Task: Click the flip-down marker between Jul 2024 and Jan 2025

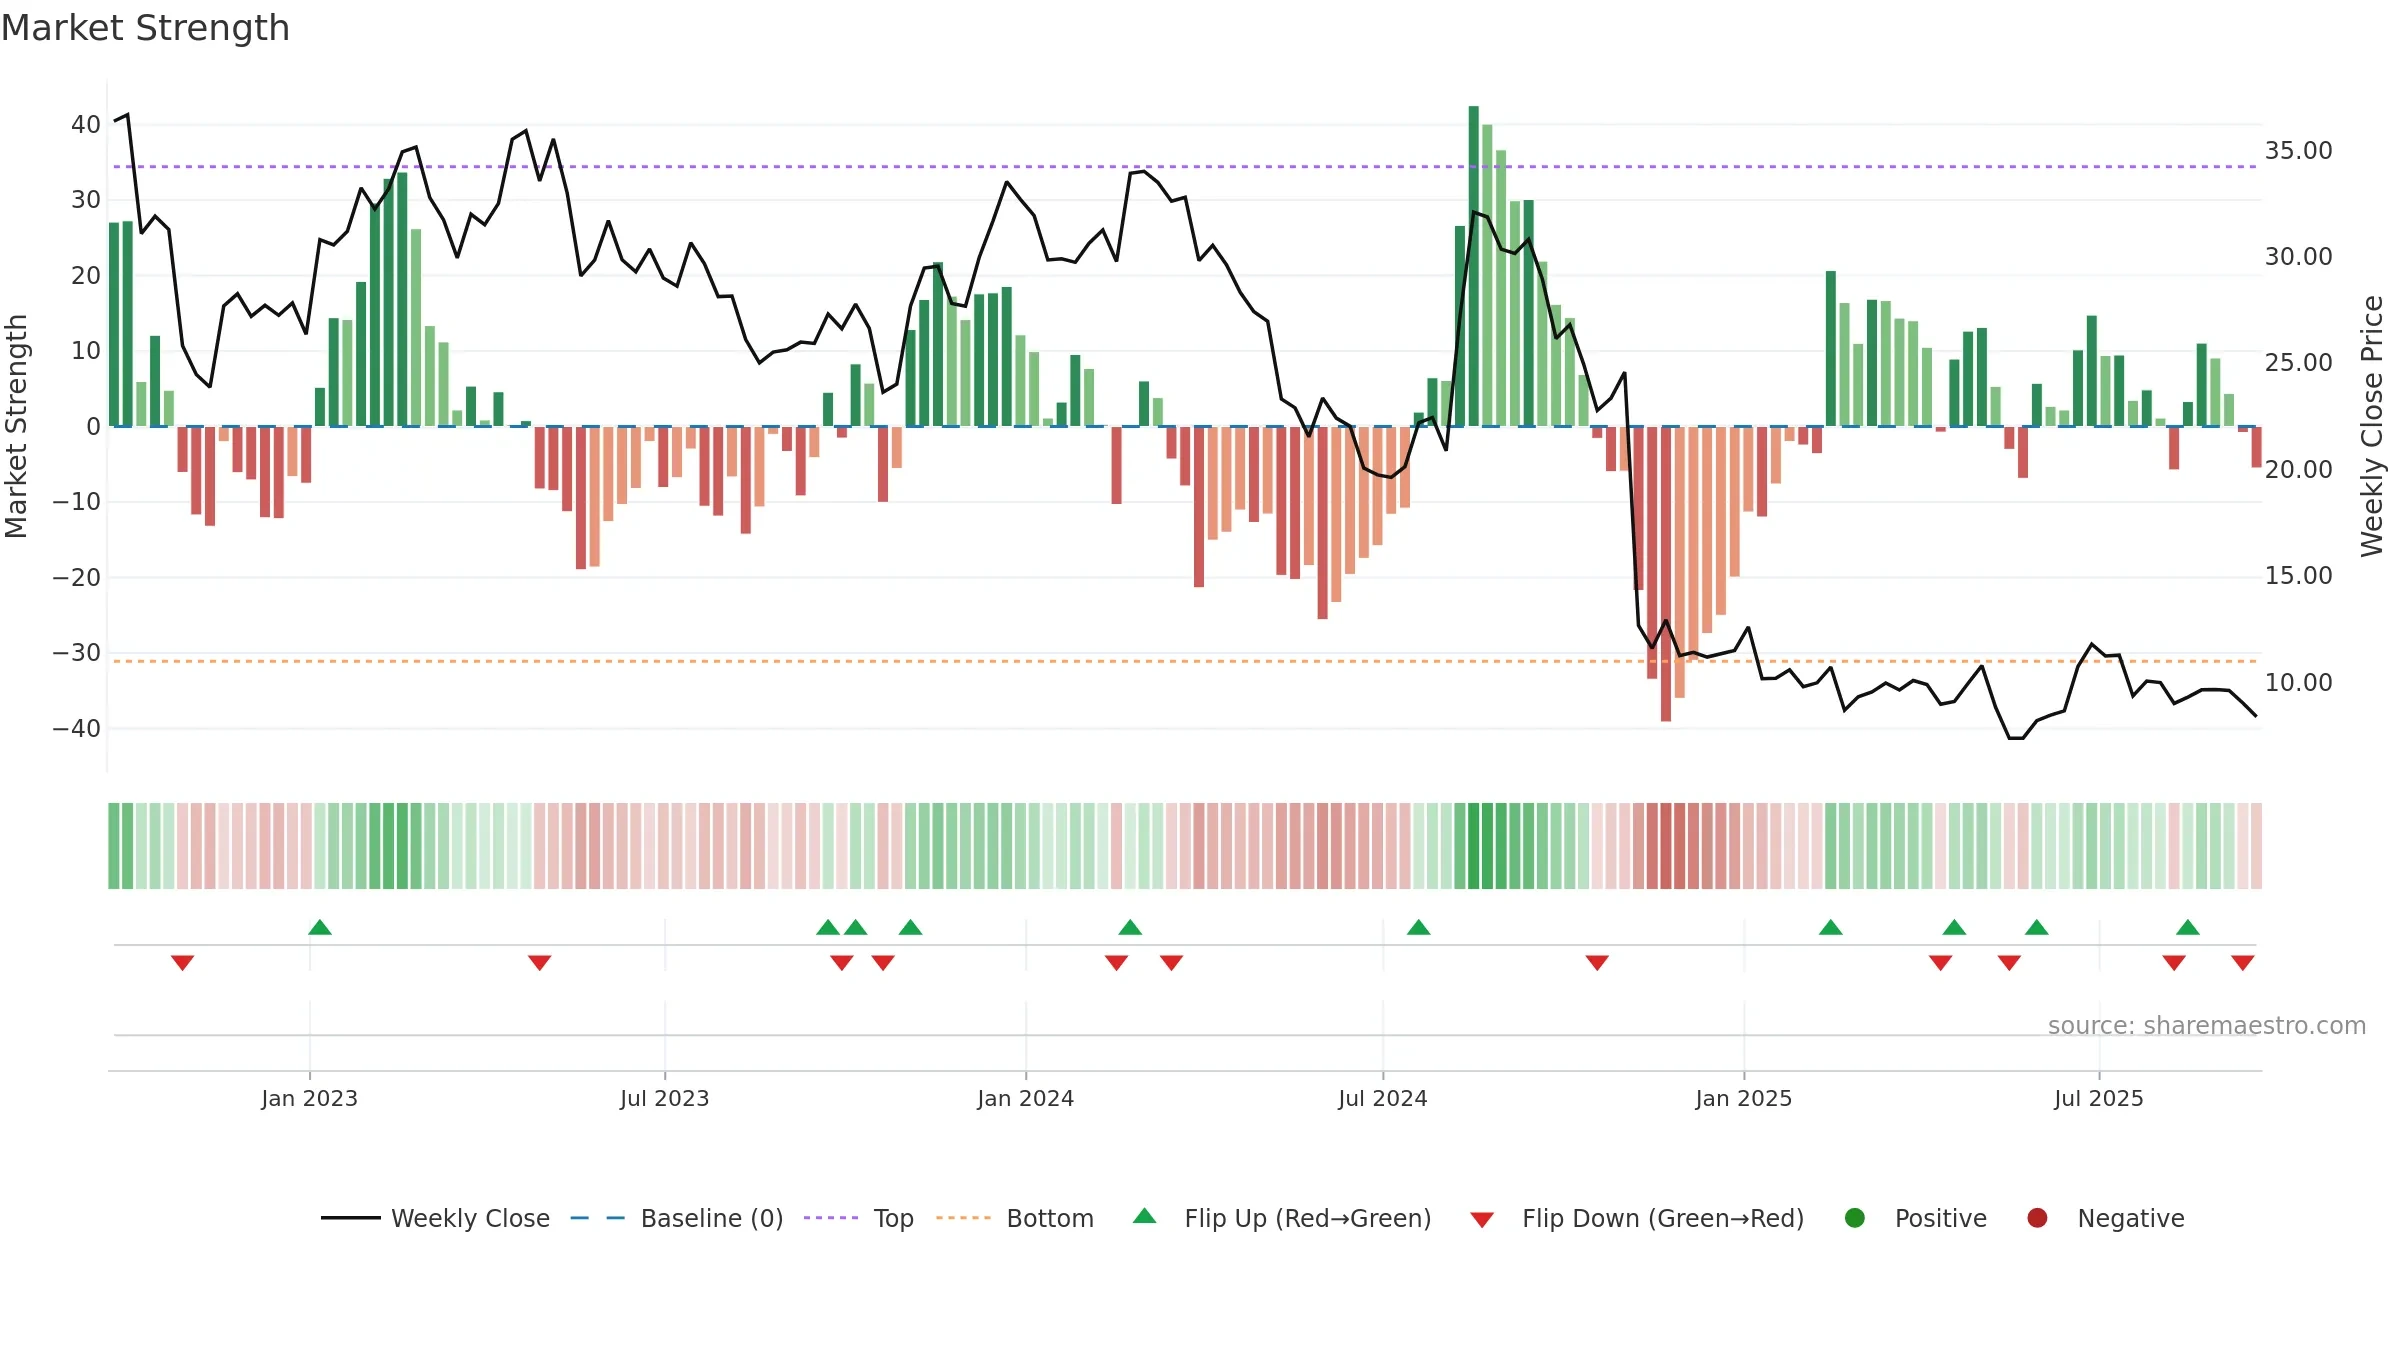Action: coord(1597,963)
